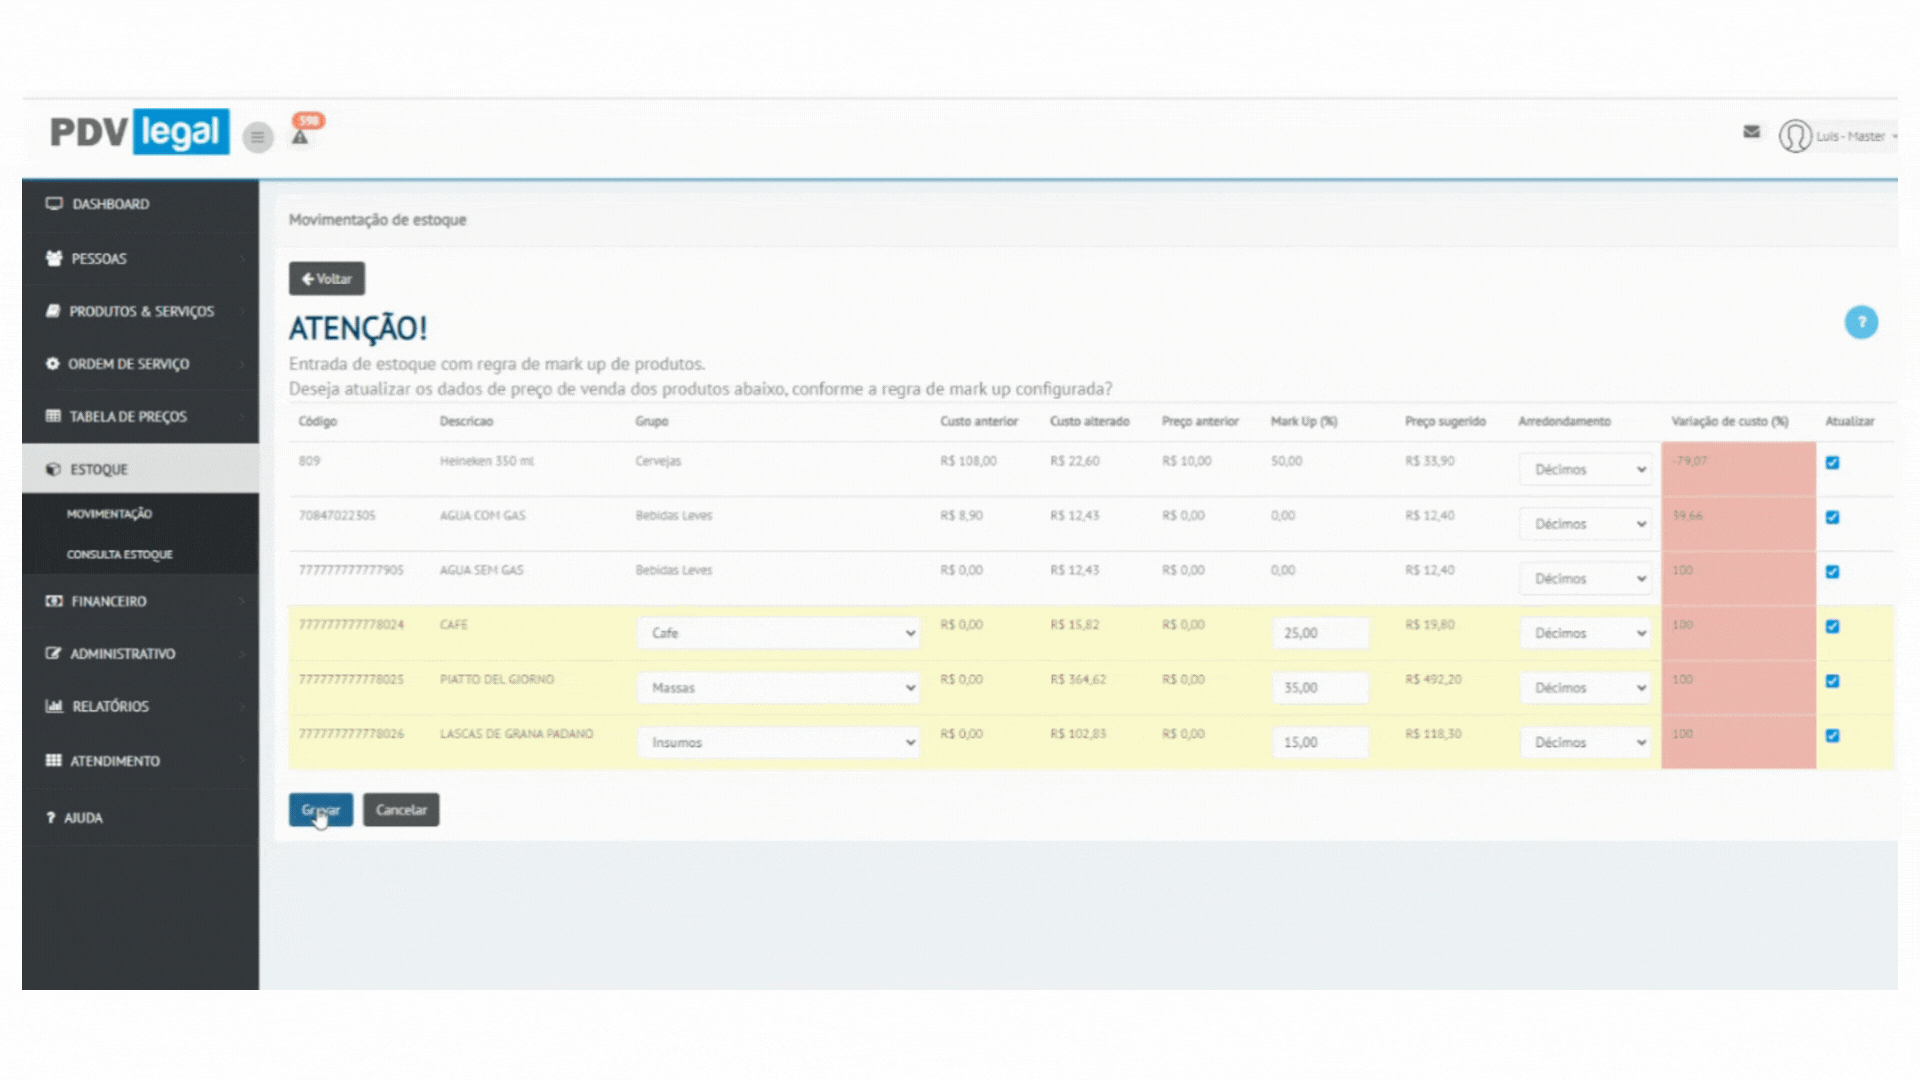Click the user avatar icon
Screen dimensions: 1920x1080
[1795, 136]
